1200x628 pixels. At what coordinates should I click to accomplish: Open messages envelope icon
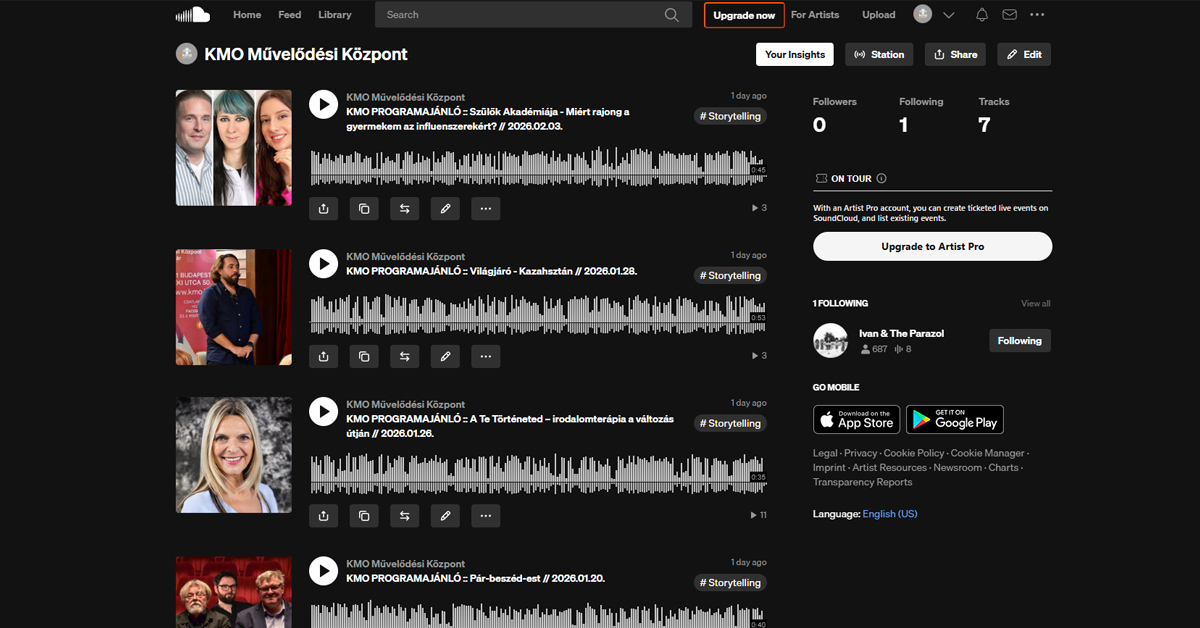[x=1009, y=15]
